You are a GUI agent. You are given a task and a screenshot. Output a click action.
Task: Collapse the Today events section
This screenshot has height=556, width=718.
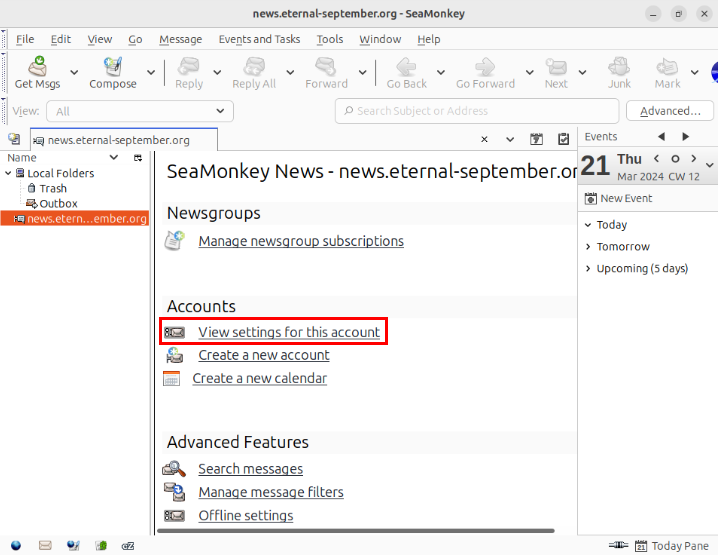[x=588, y=225]
